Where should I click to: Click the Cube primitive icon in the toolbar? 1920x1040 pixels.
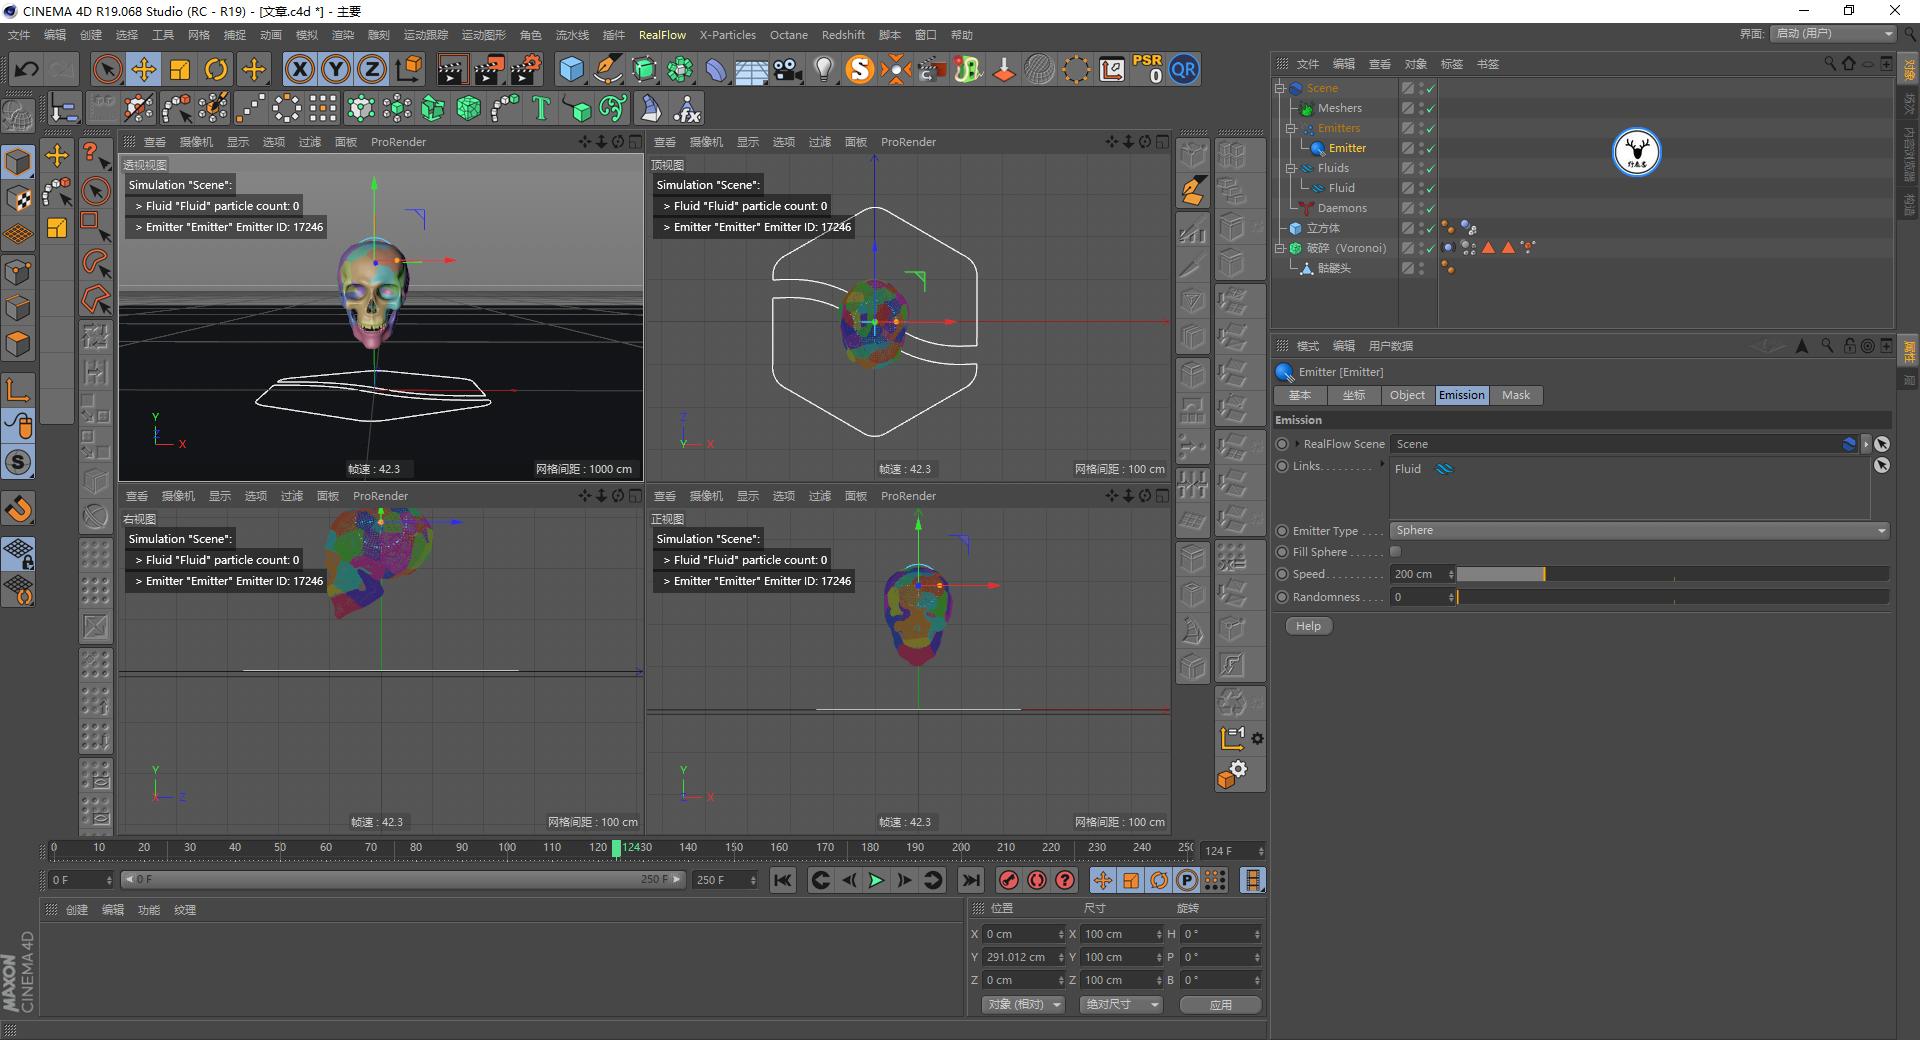click(x=572, y=69)
